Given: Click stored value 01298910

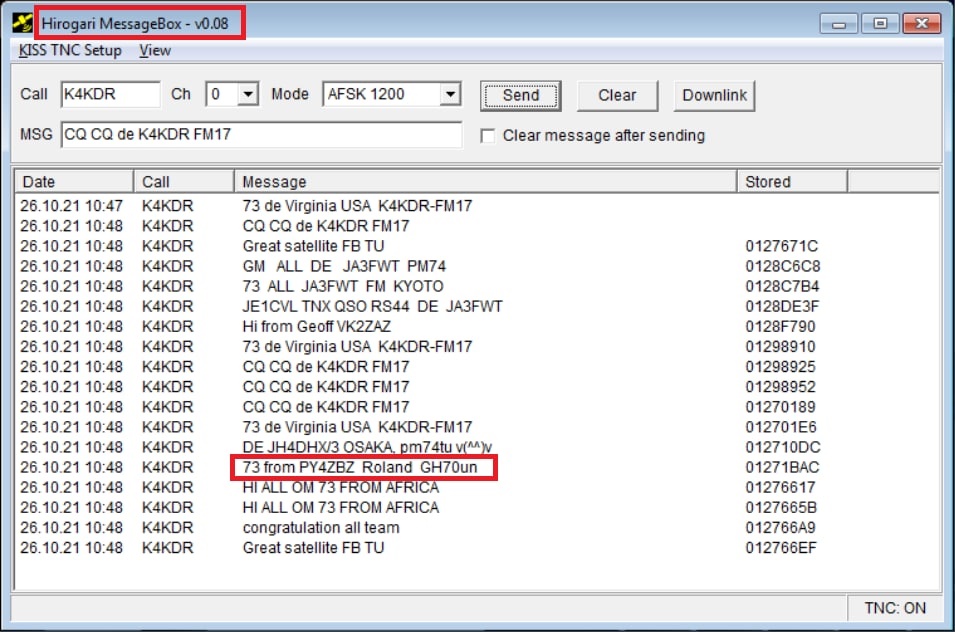Looking at the screenshot, I should [780, 346].
